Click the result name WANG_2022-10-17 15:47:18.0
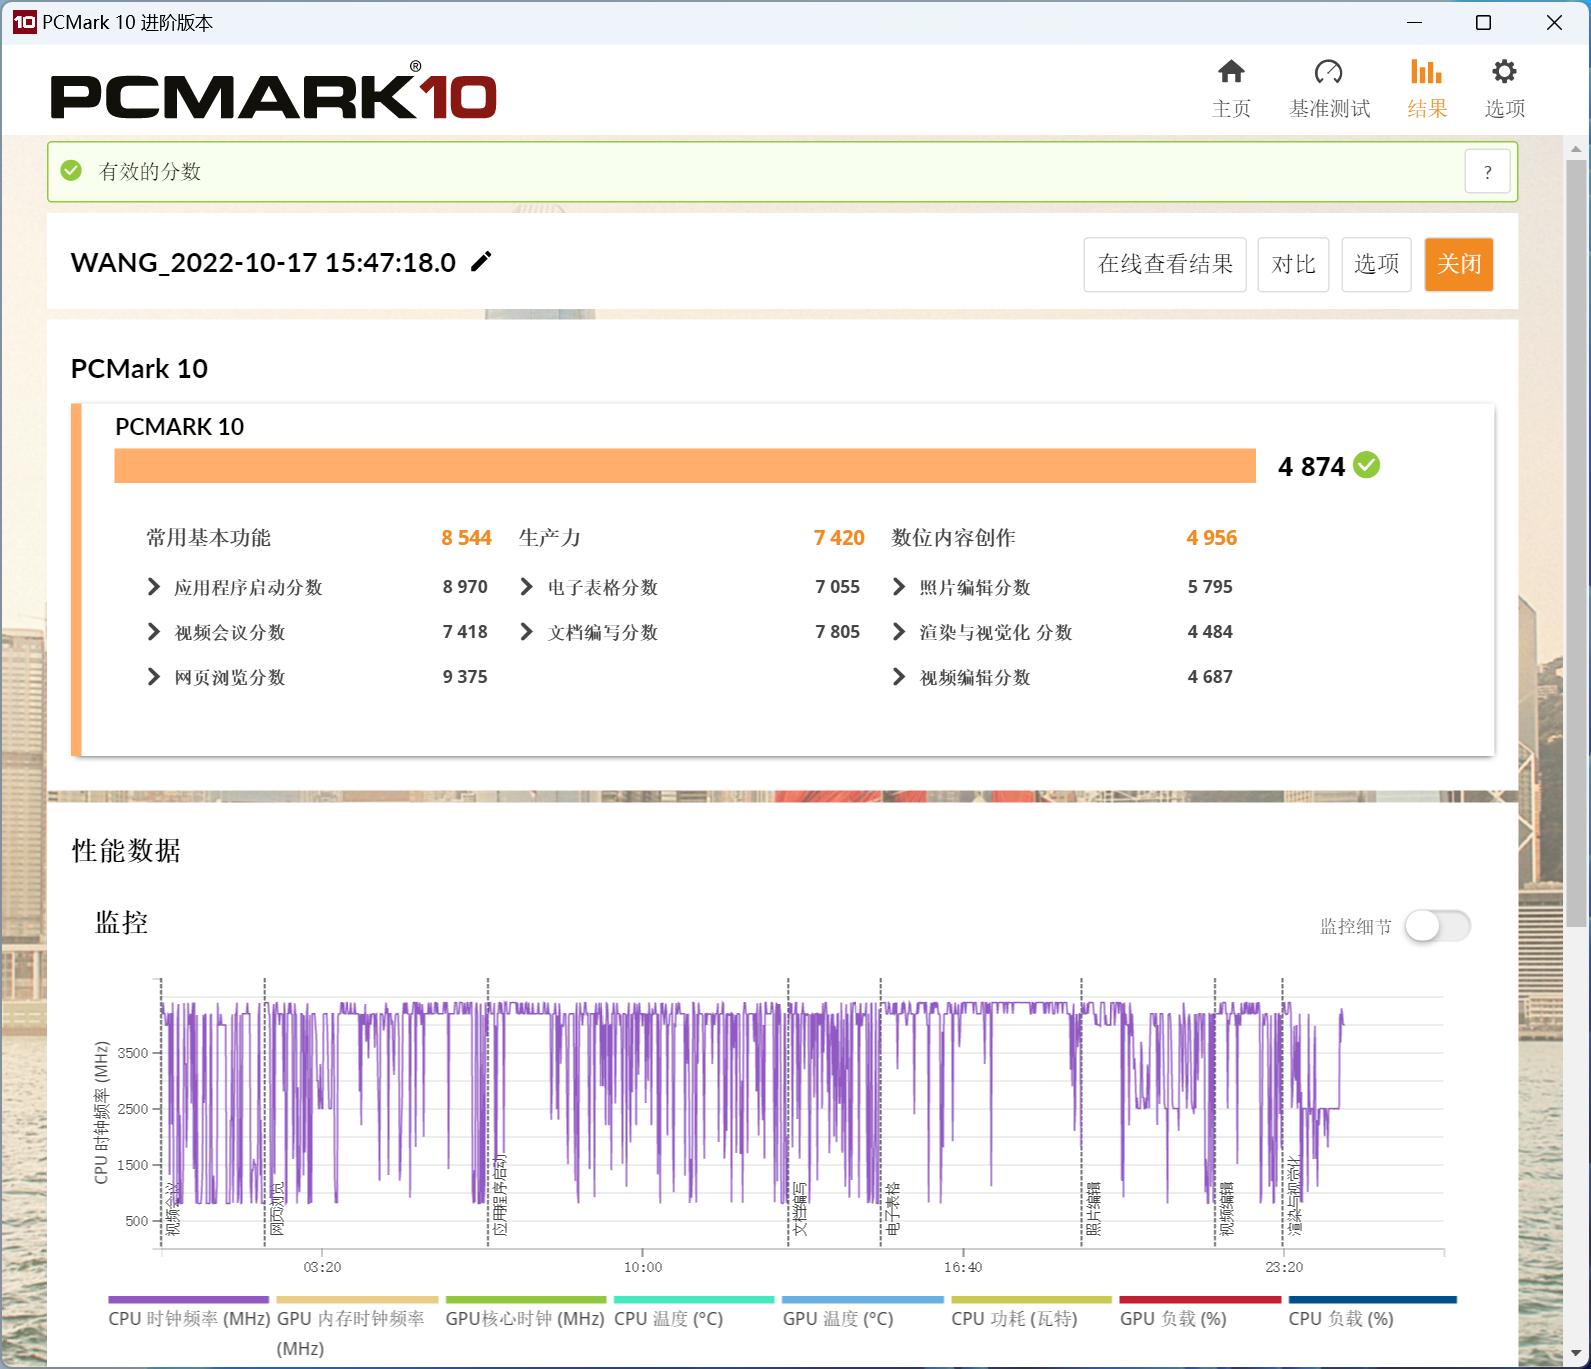The width and height of the screenshot is (1591, 1369). [263, 262]
